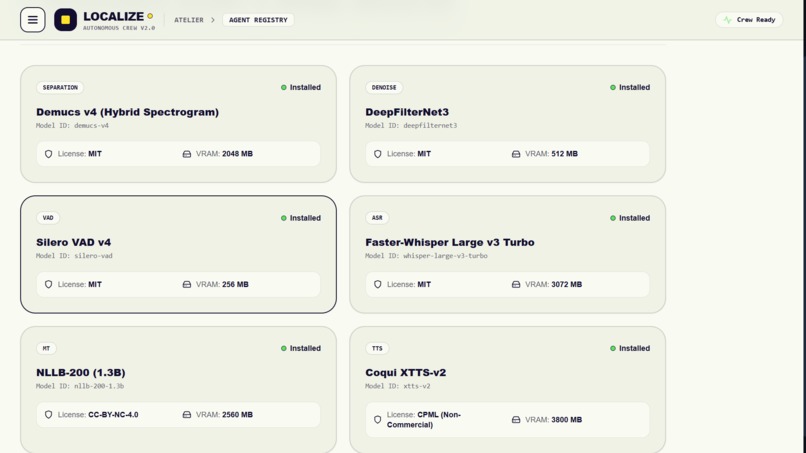The image size is (806, 453).
Task: Click the shield license icon on Demucs v4 card
Action: coord(48,154)
